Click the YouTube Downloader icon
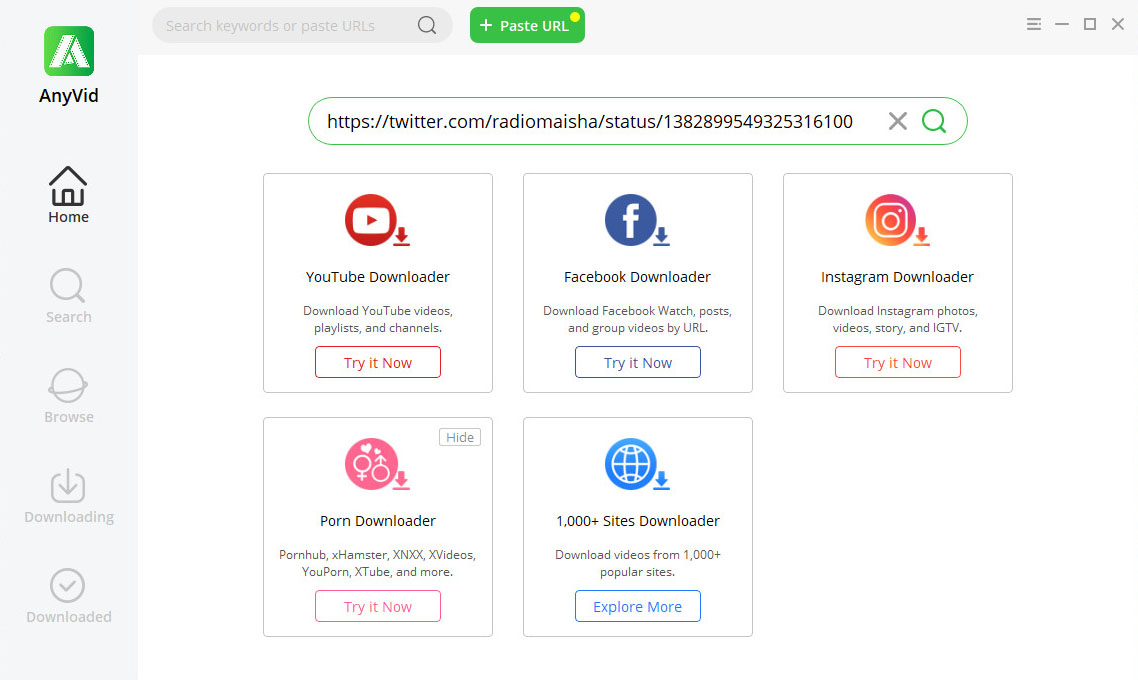 tap(377, 221)
